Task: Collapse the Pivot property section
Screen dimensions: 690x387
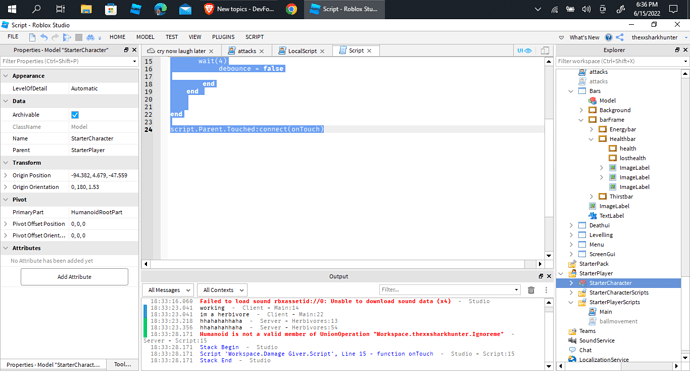Action: point(6,199)
